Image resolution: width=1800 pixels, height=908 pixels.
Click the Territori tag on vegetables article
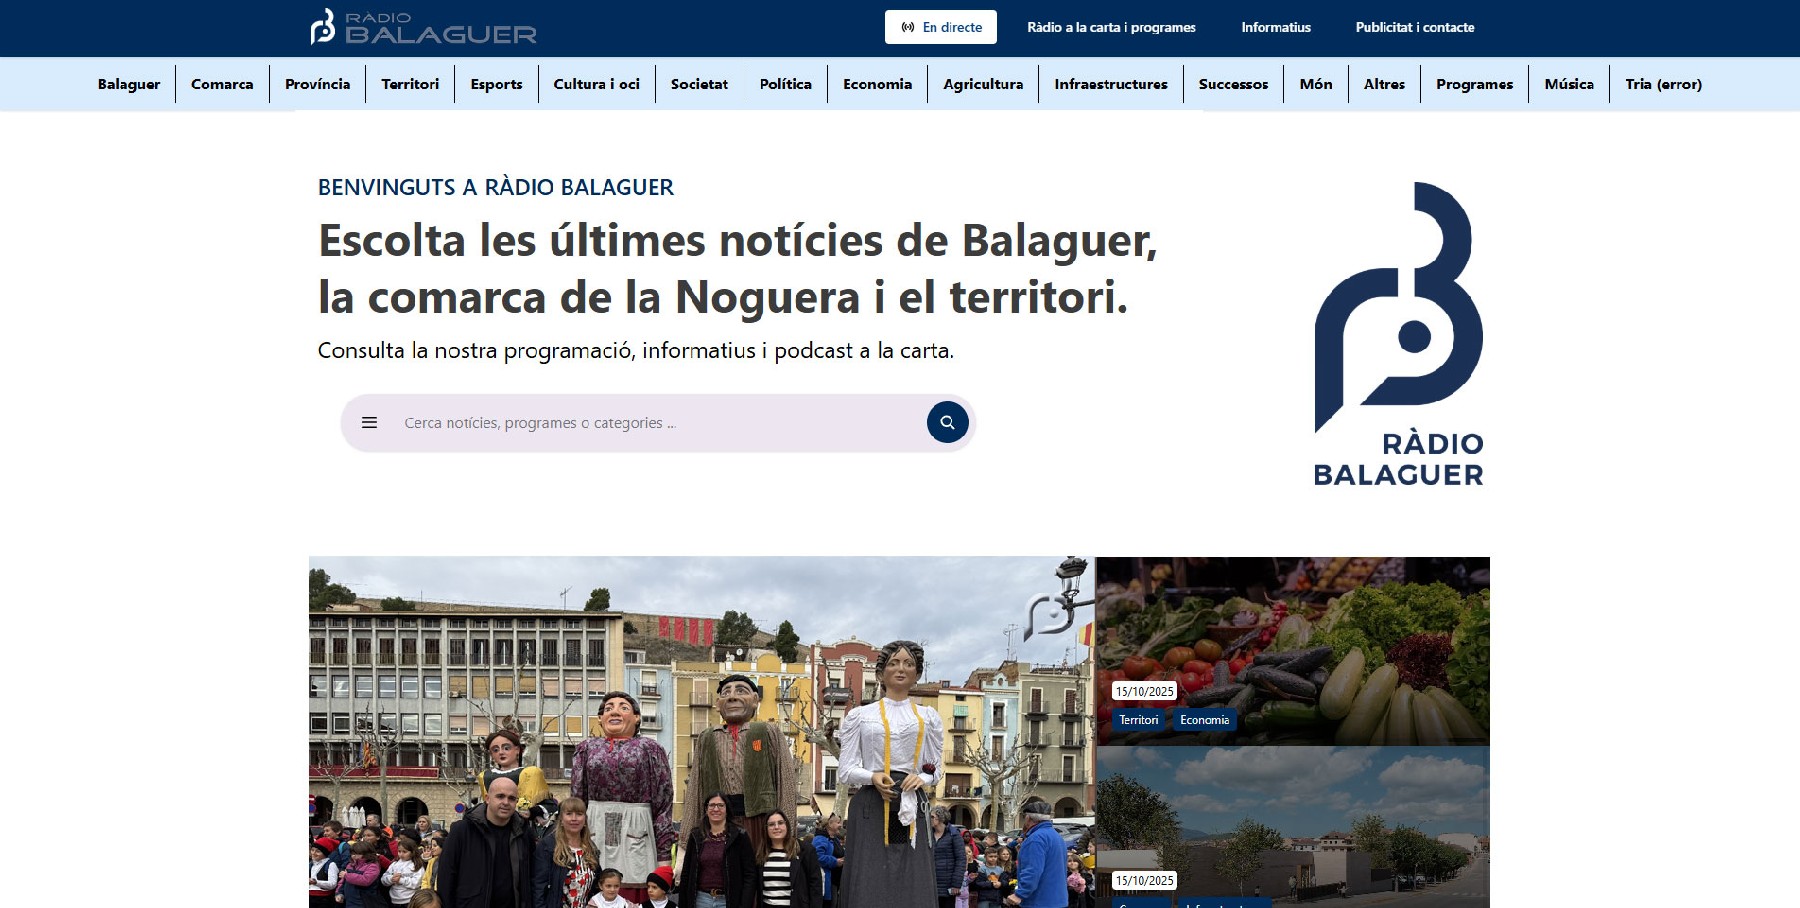tap(1138, 720)
